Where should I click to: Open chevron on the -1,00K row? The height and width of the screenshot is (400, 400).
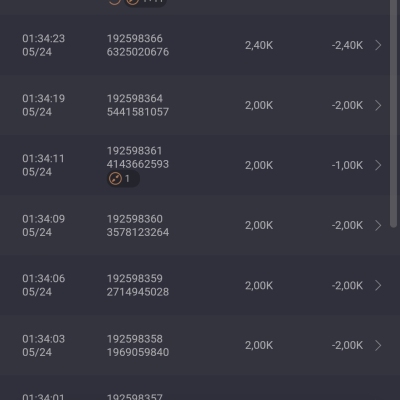click(x=378, y=165)
